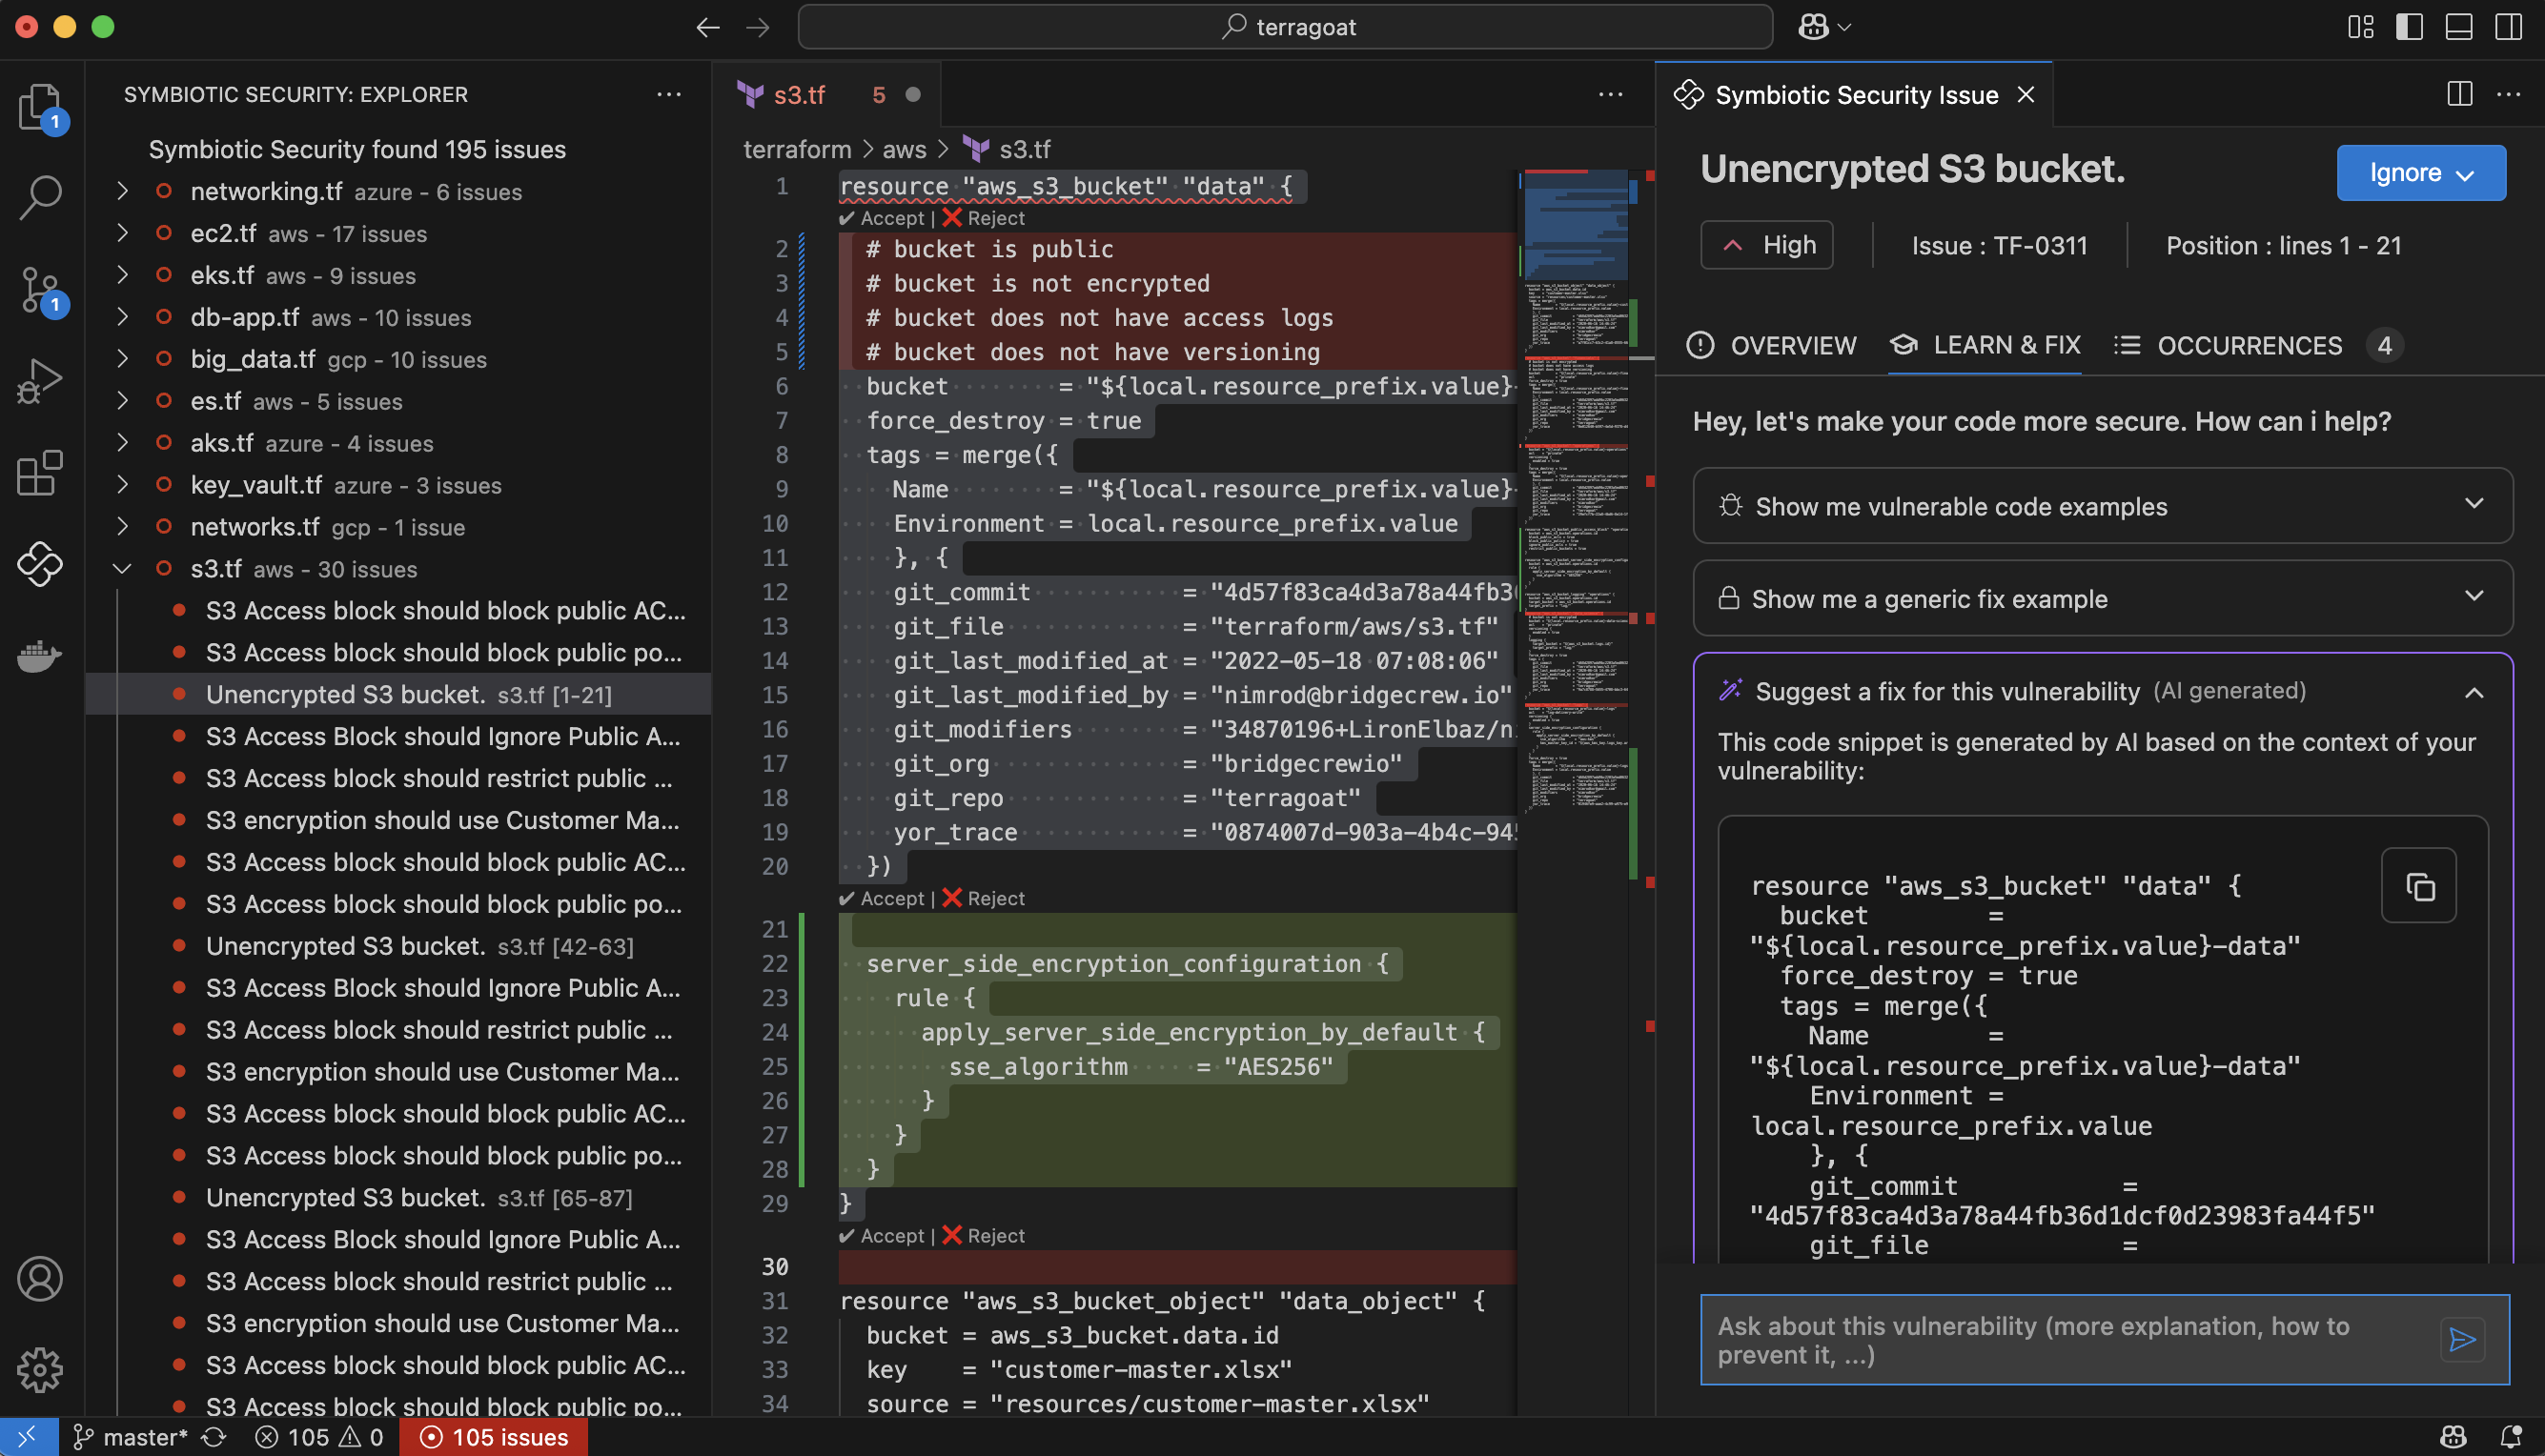This screenshot has width=2545, height=1456.
Task: Split the Symbiotic Security Issue editor
Action: (x=2460, y=94)
